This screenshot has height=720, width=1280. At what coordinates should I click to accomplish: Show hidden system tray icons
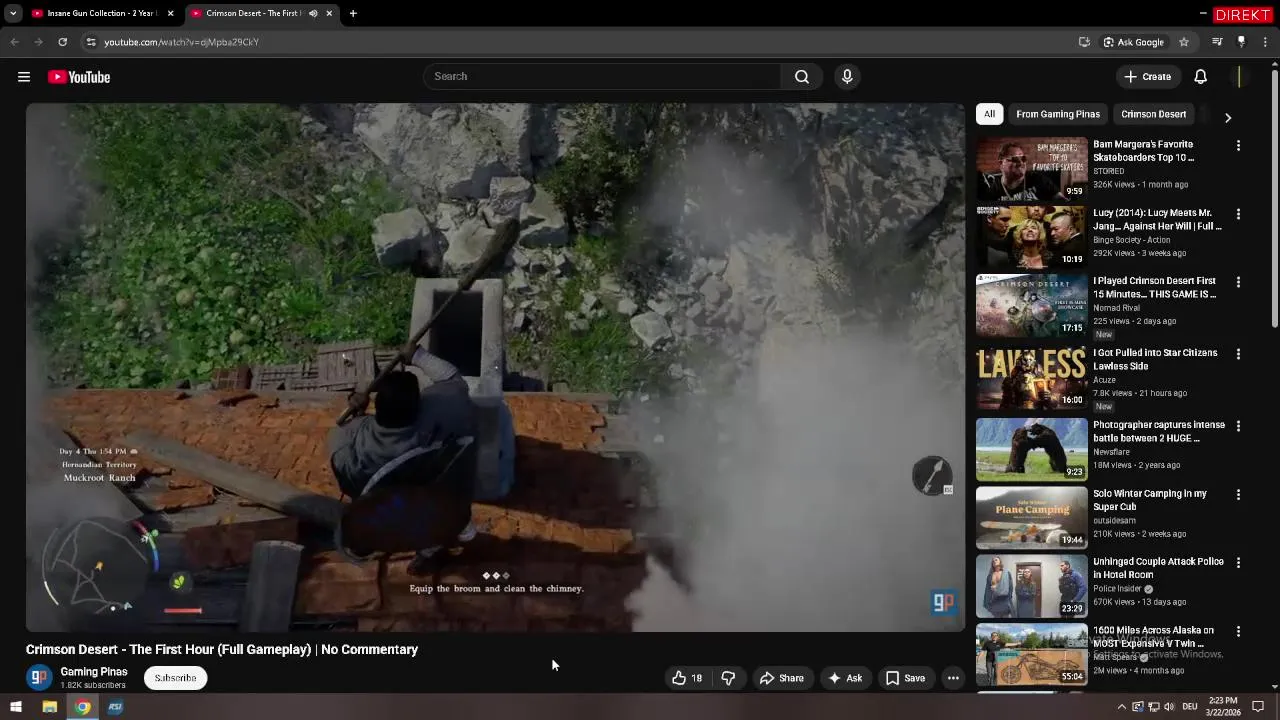(1121, 707)
